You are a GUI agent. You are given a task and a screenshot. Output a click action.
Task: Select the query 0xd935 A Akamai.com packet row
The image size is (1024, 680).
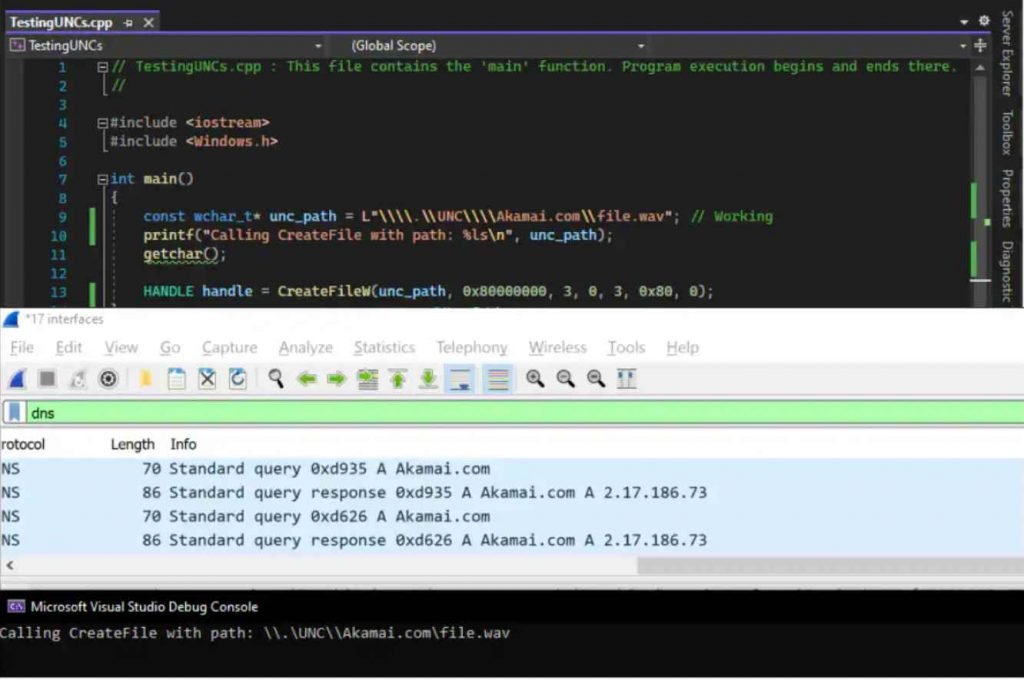coord(512,469)
